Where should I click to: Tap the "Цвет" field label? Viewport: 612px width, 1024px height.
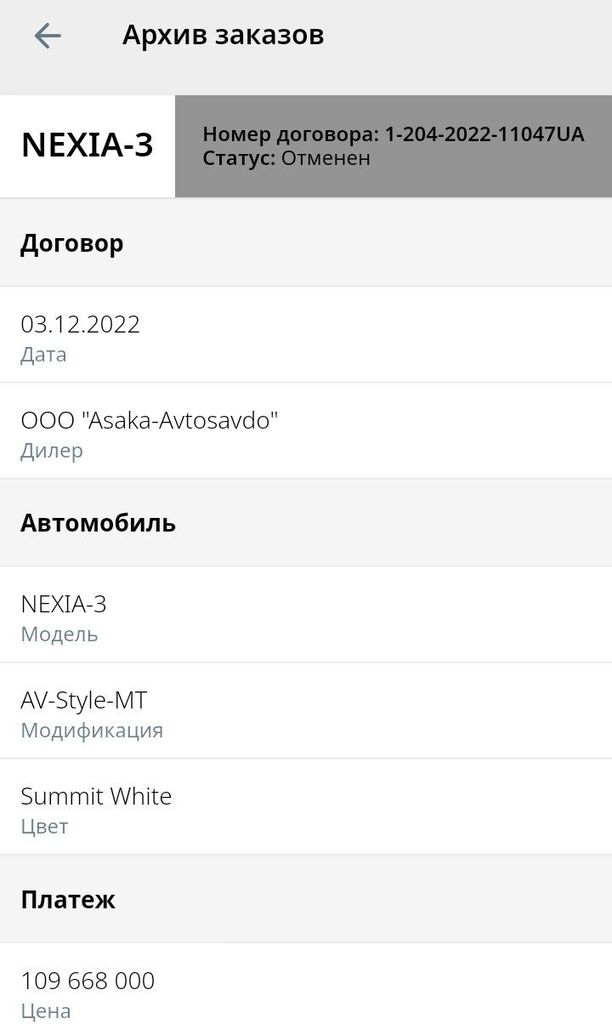tap(44, 826)
